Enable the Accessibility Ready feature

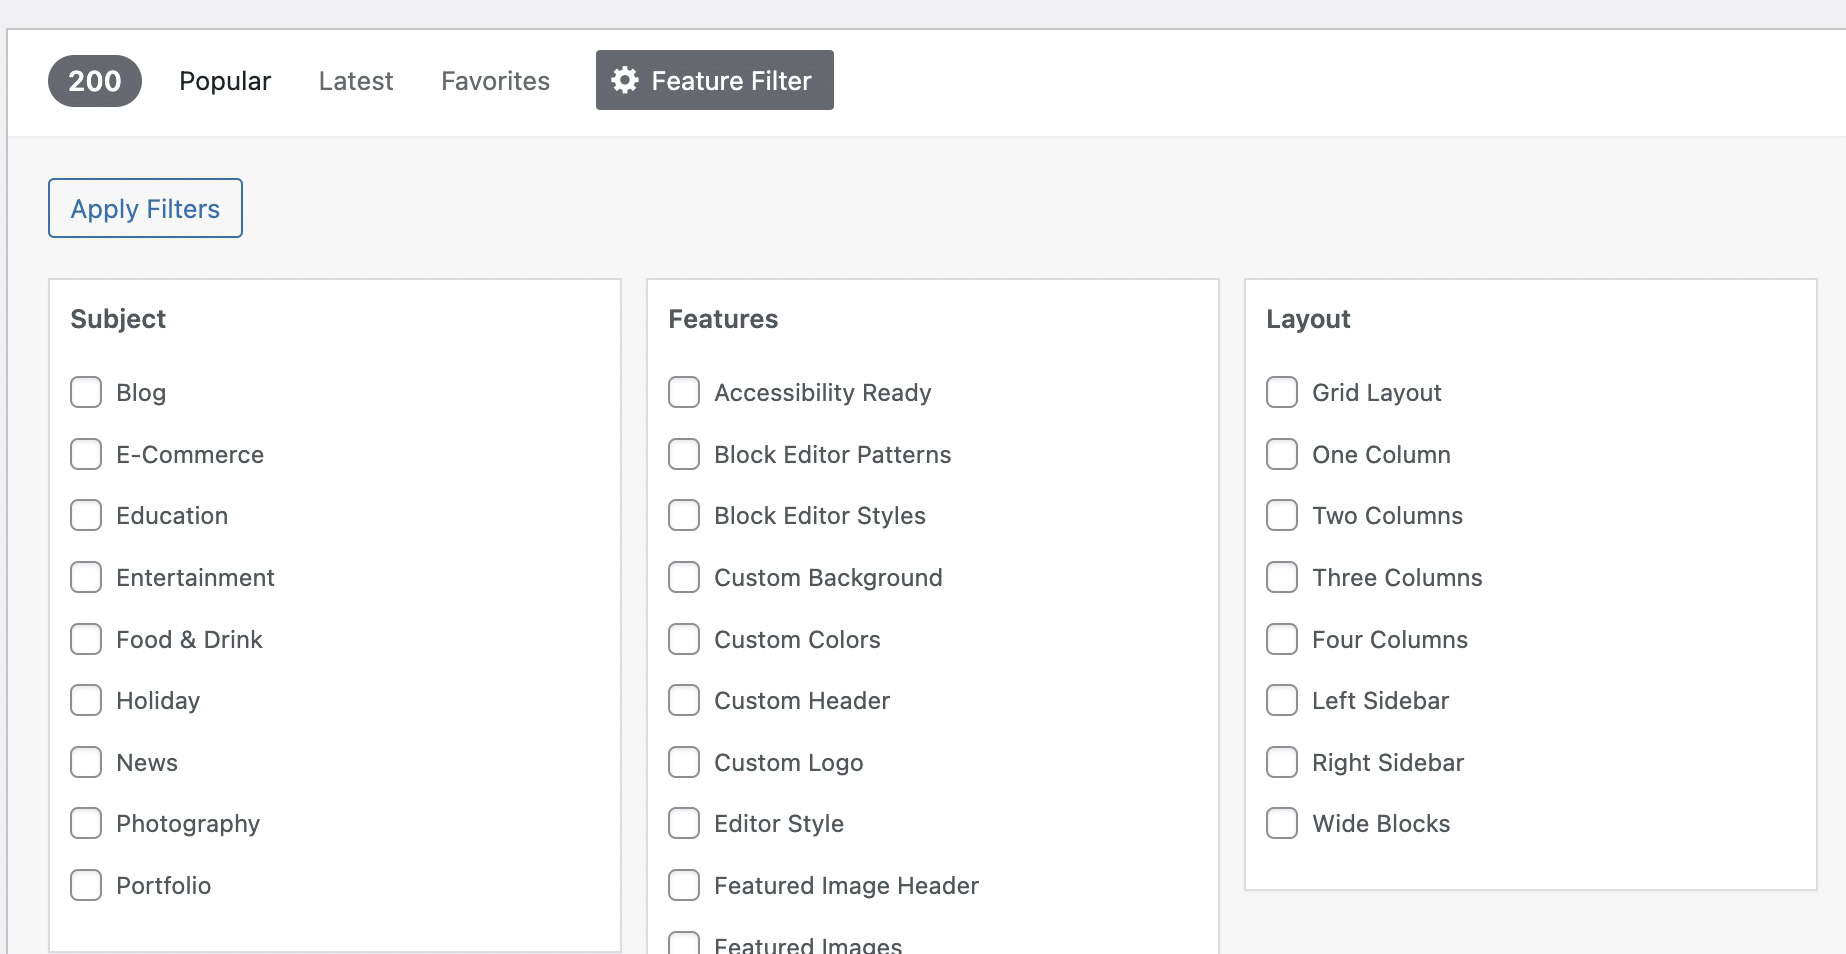pos(684,392)
